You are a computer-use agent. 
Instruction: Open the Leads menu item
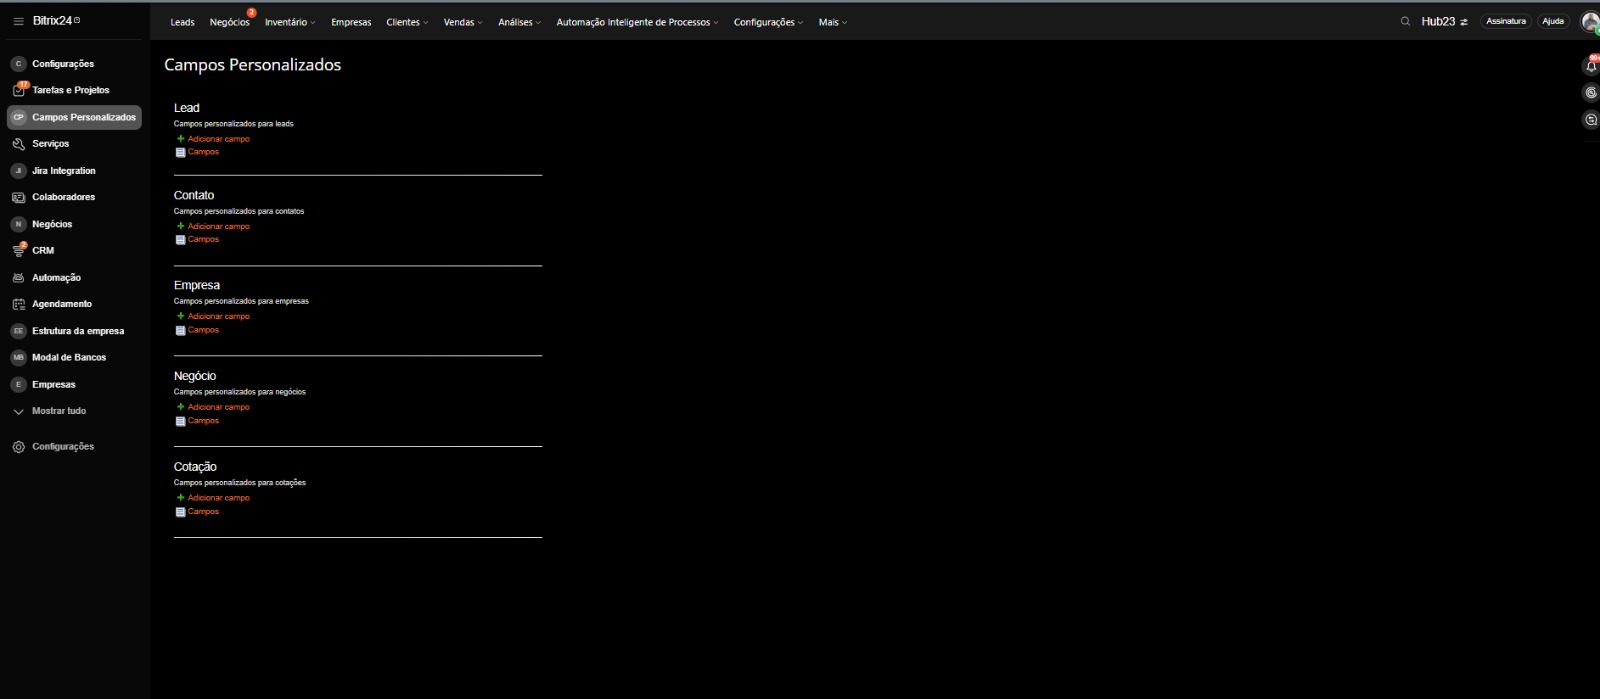[182, 22]
